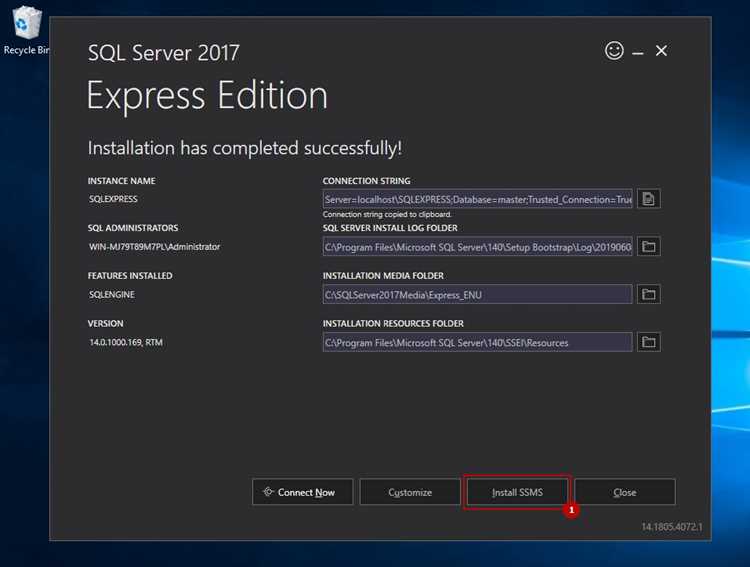Viewport: 750px width, 567px height.
Task: Select the install log folder path field
Action: 477,247
